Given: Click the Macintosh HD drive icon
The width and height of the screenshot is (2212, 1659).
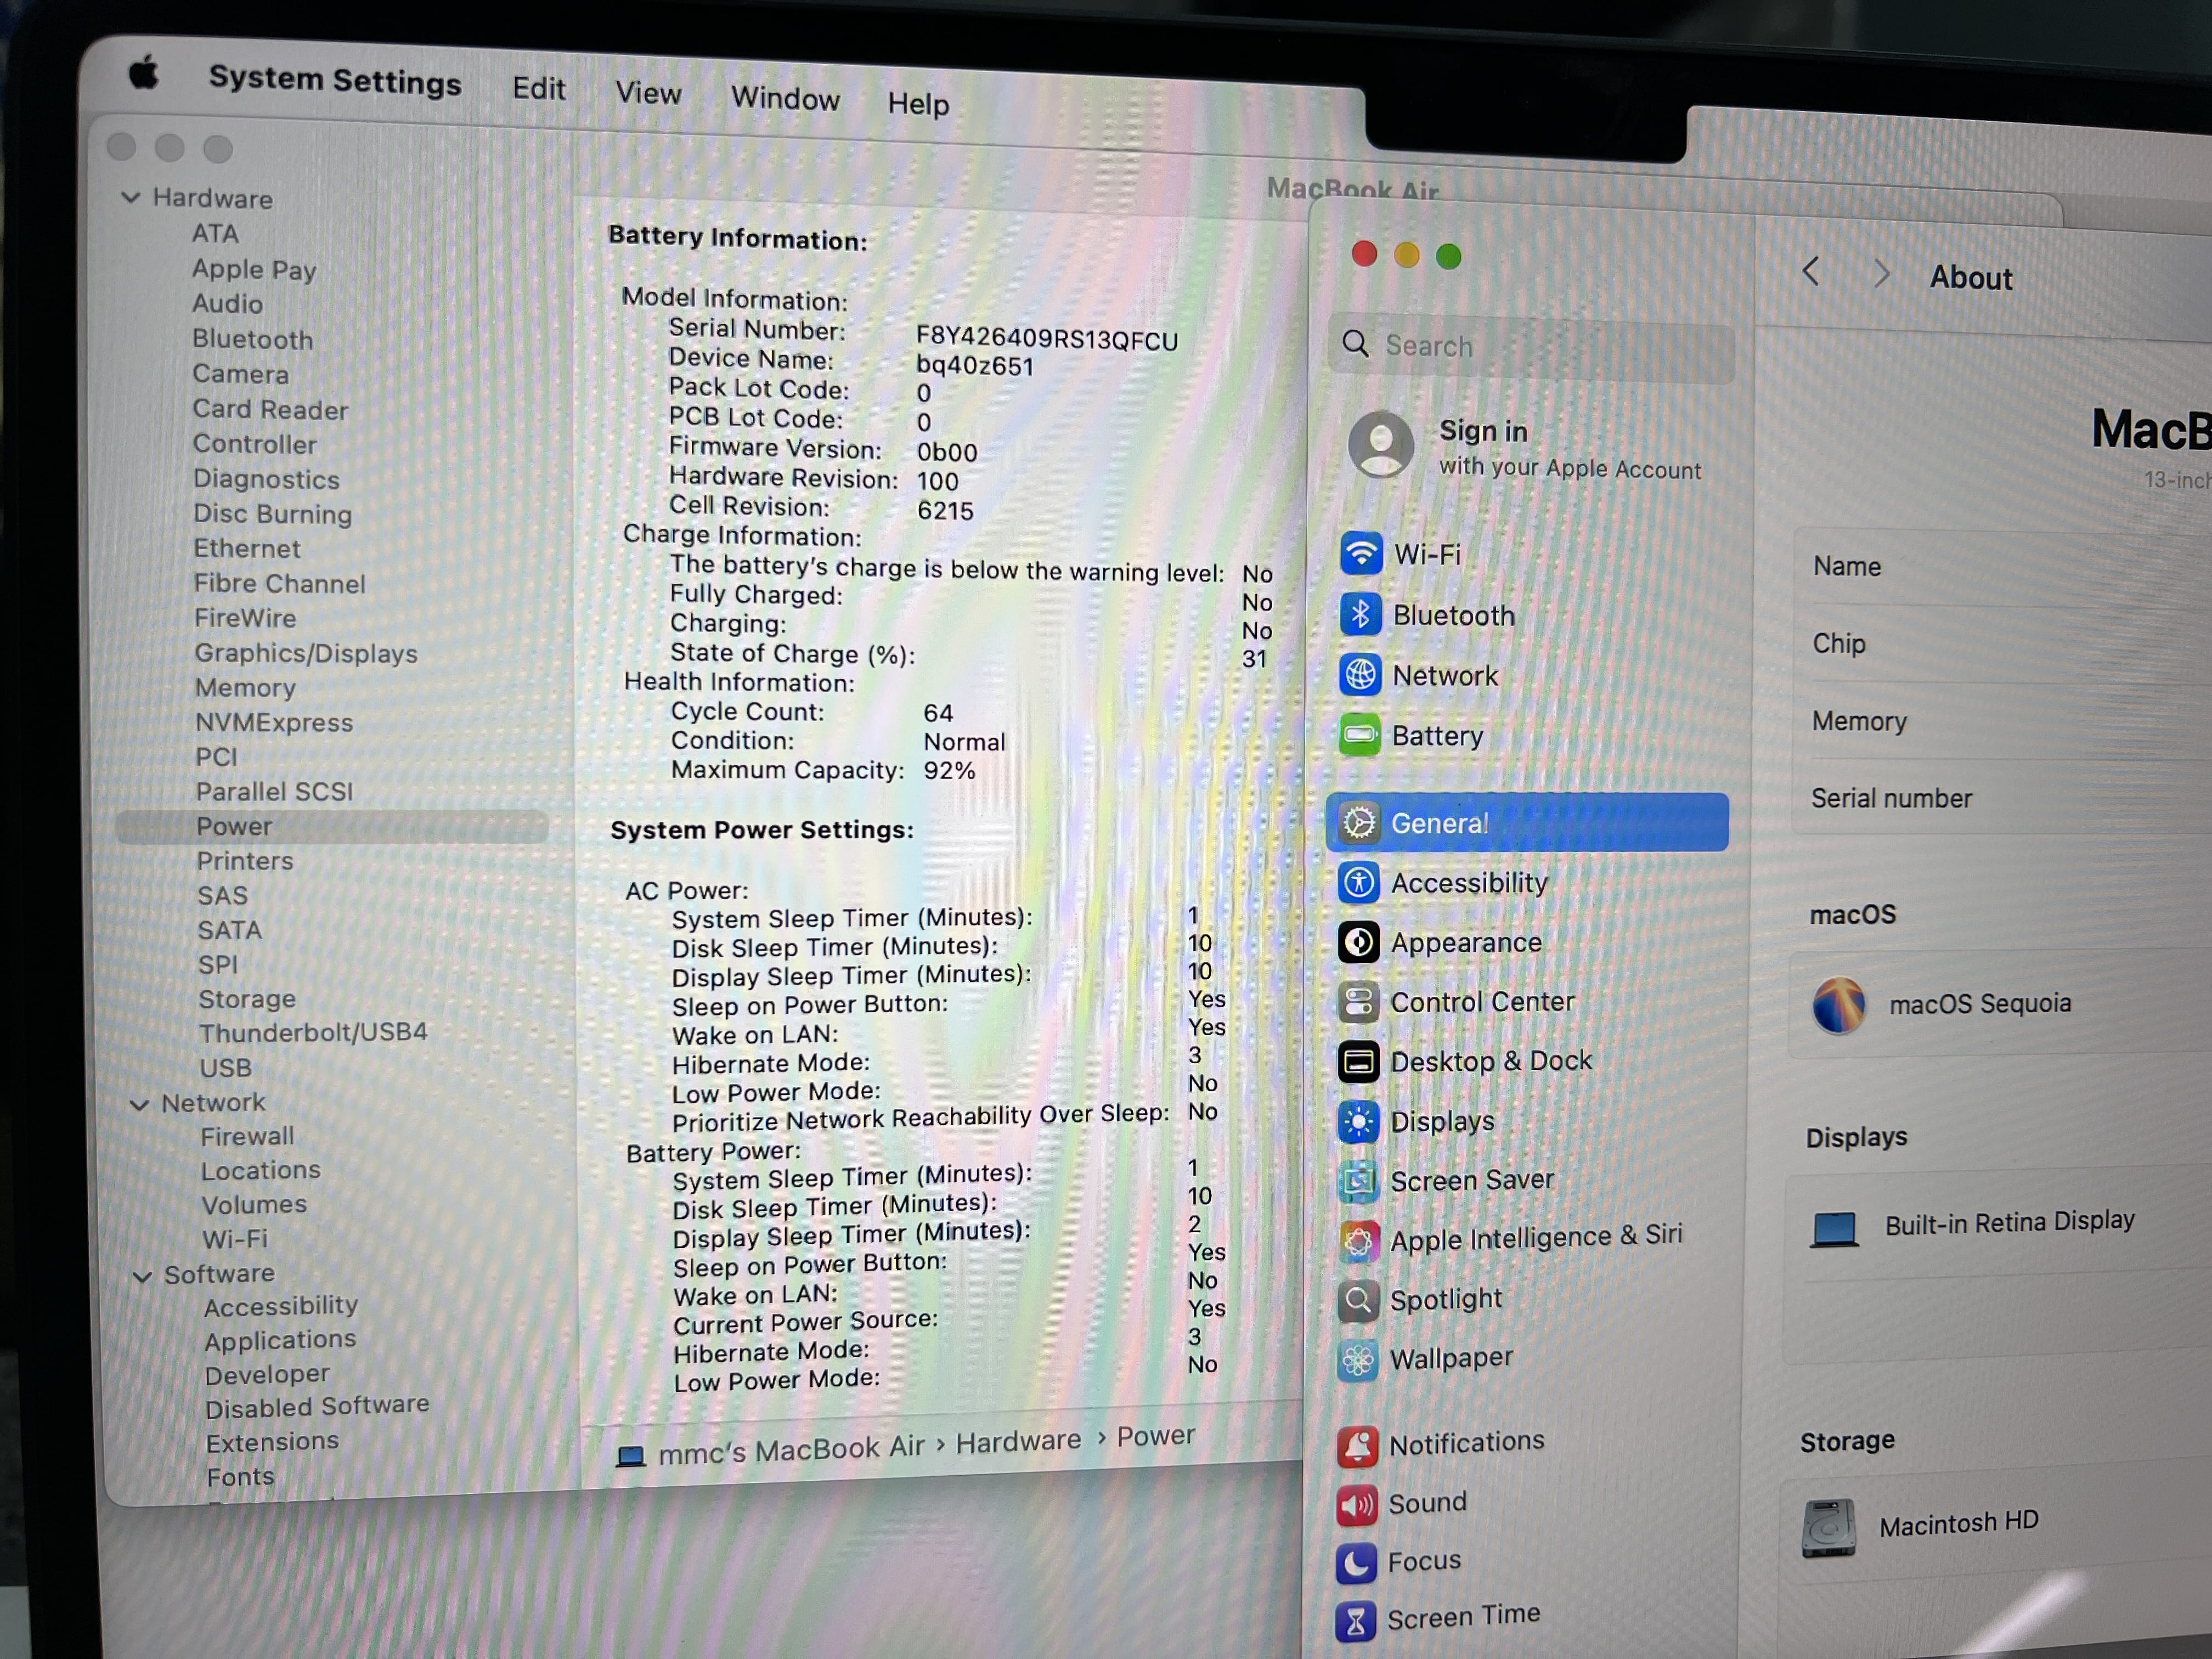Looking at the screenshot, I should click(x=1829, y=1528).
